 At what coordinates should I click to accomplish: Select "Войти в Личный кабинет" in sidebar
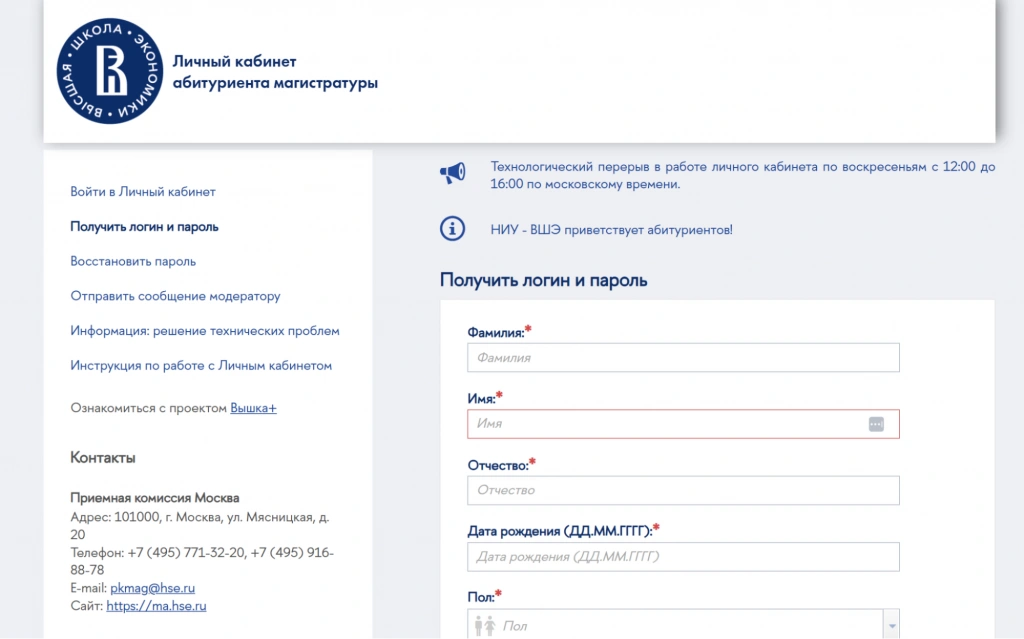[x=144, y=192]
